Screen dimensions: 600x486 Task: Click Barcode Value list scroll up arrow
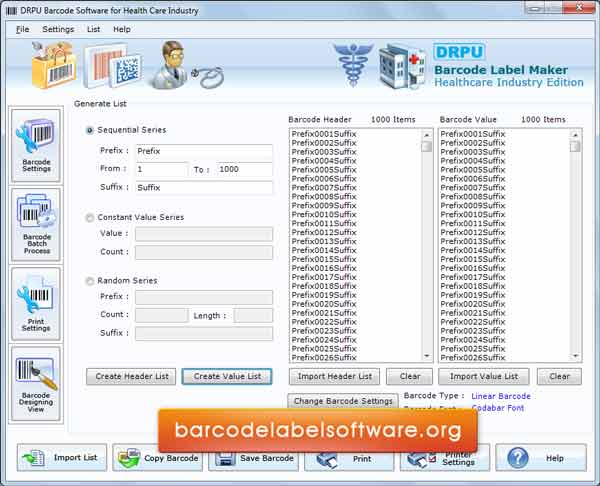[x=575, y=135]
